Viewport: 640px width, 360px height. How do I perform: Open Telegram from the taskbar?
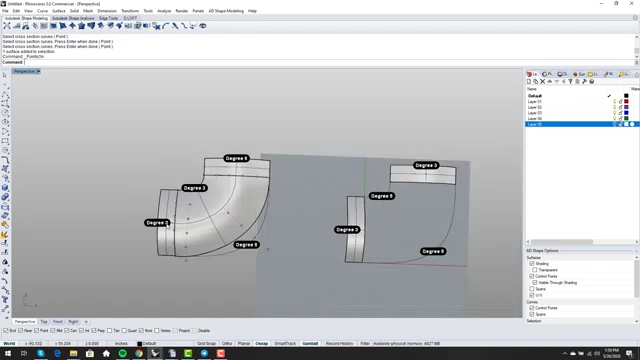click(x=204, y=353)
